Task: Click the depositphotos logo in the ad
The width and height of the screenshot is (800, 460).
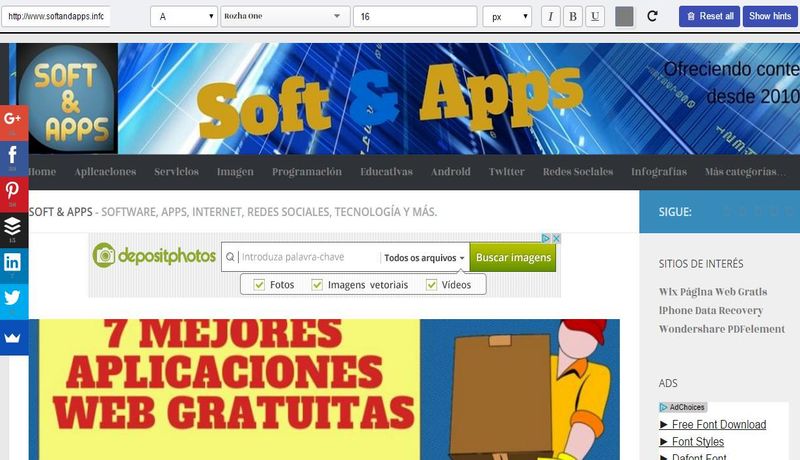Action: point(154,255)
